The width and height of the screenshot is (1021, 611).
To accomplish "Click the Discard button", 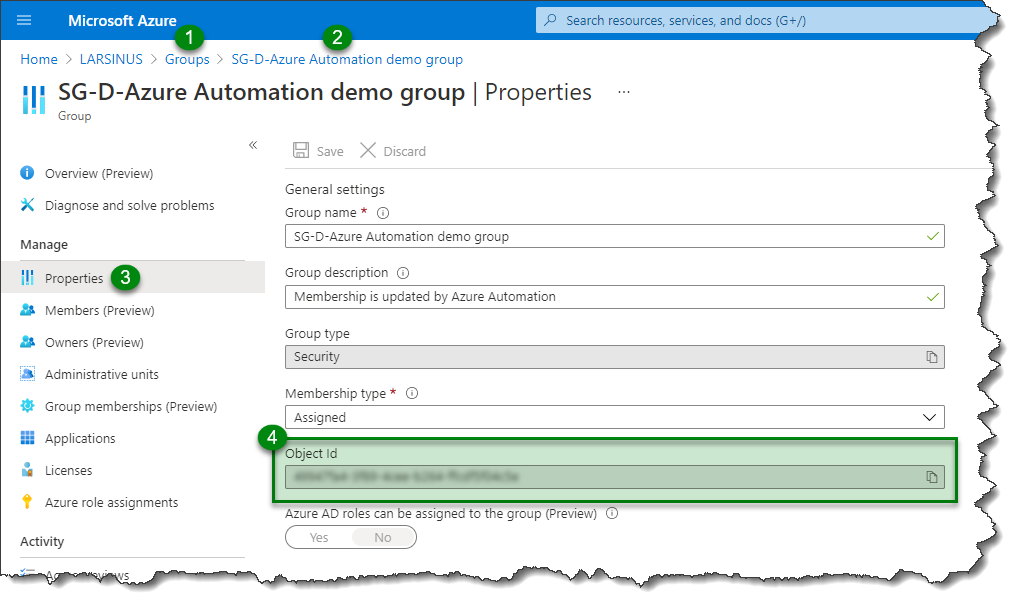I will 393,150.
